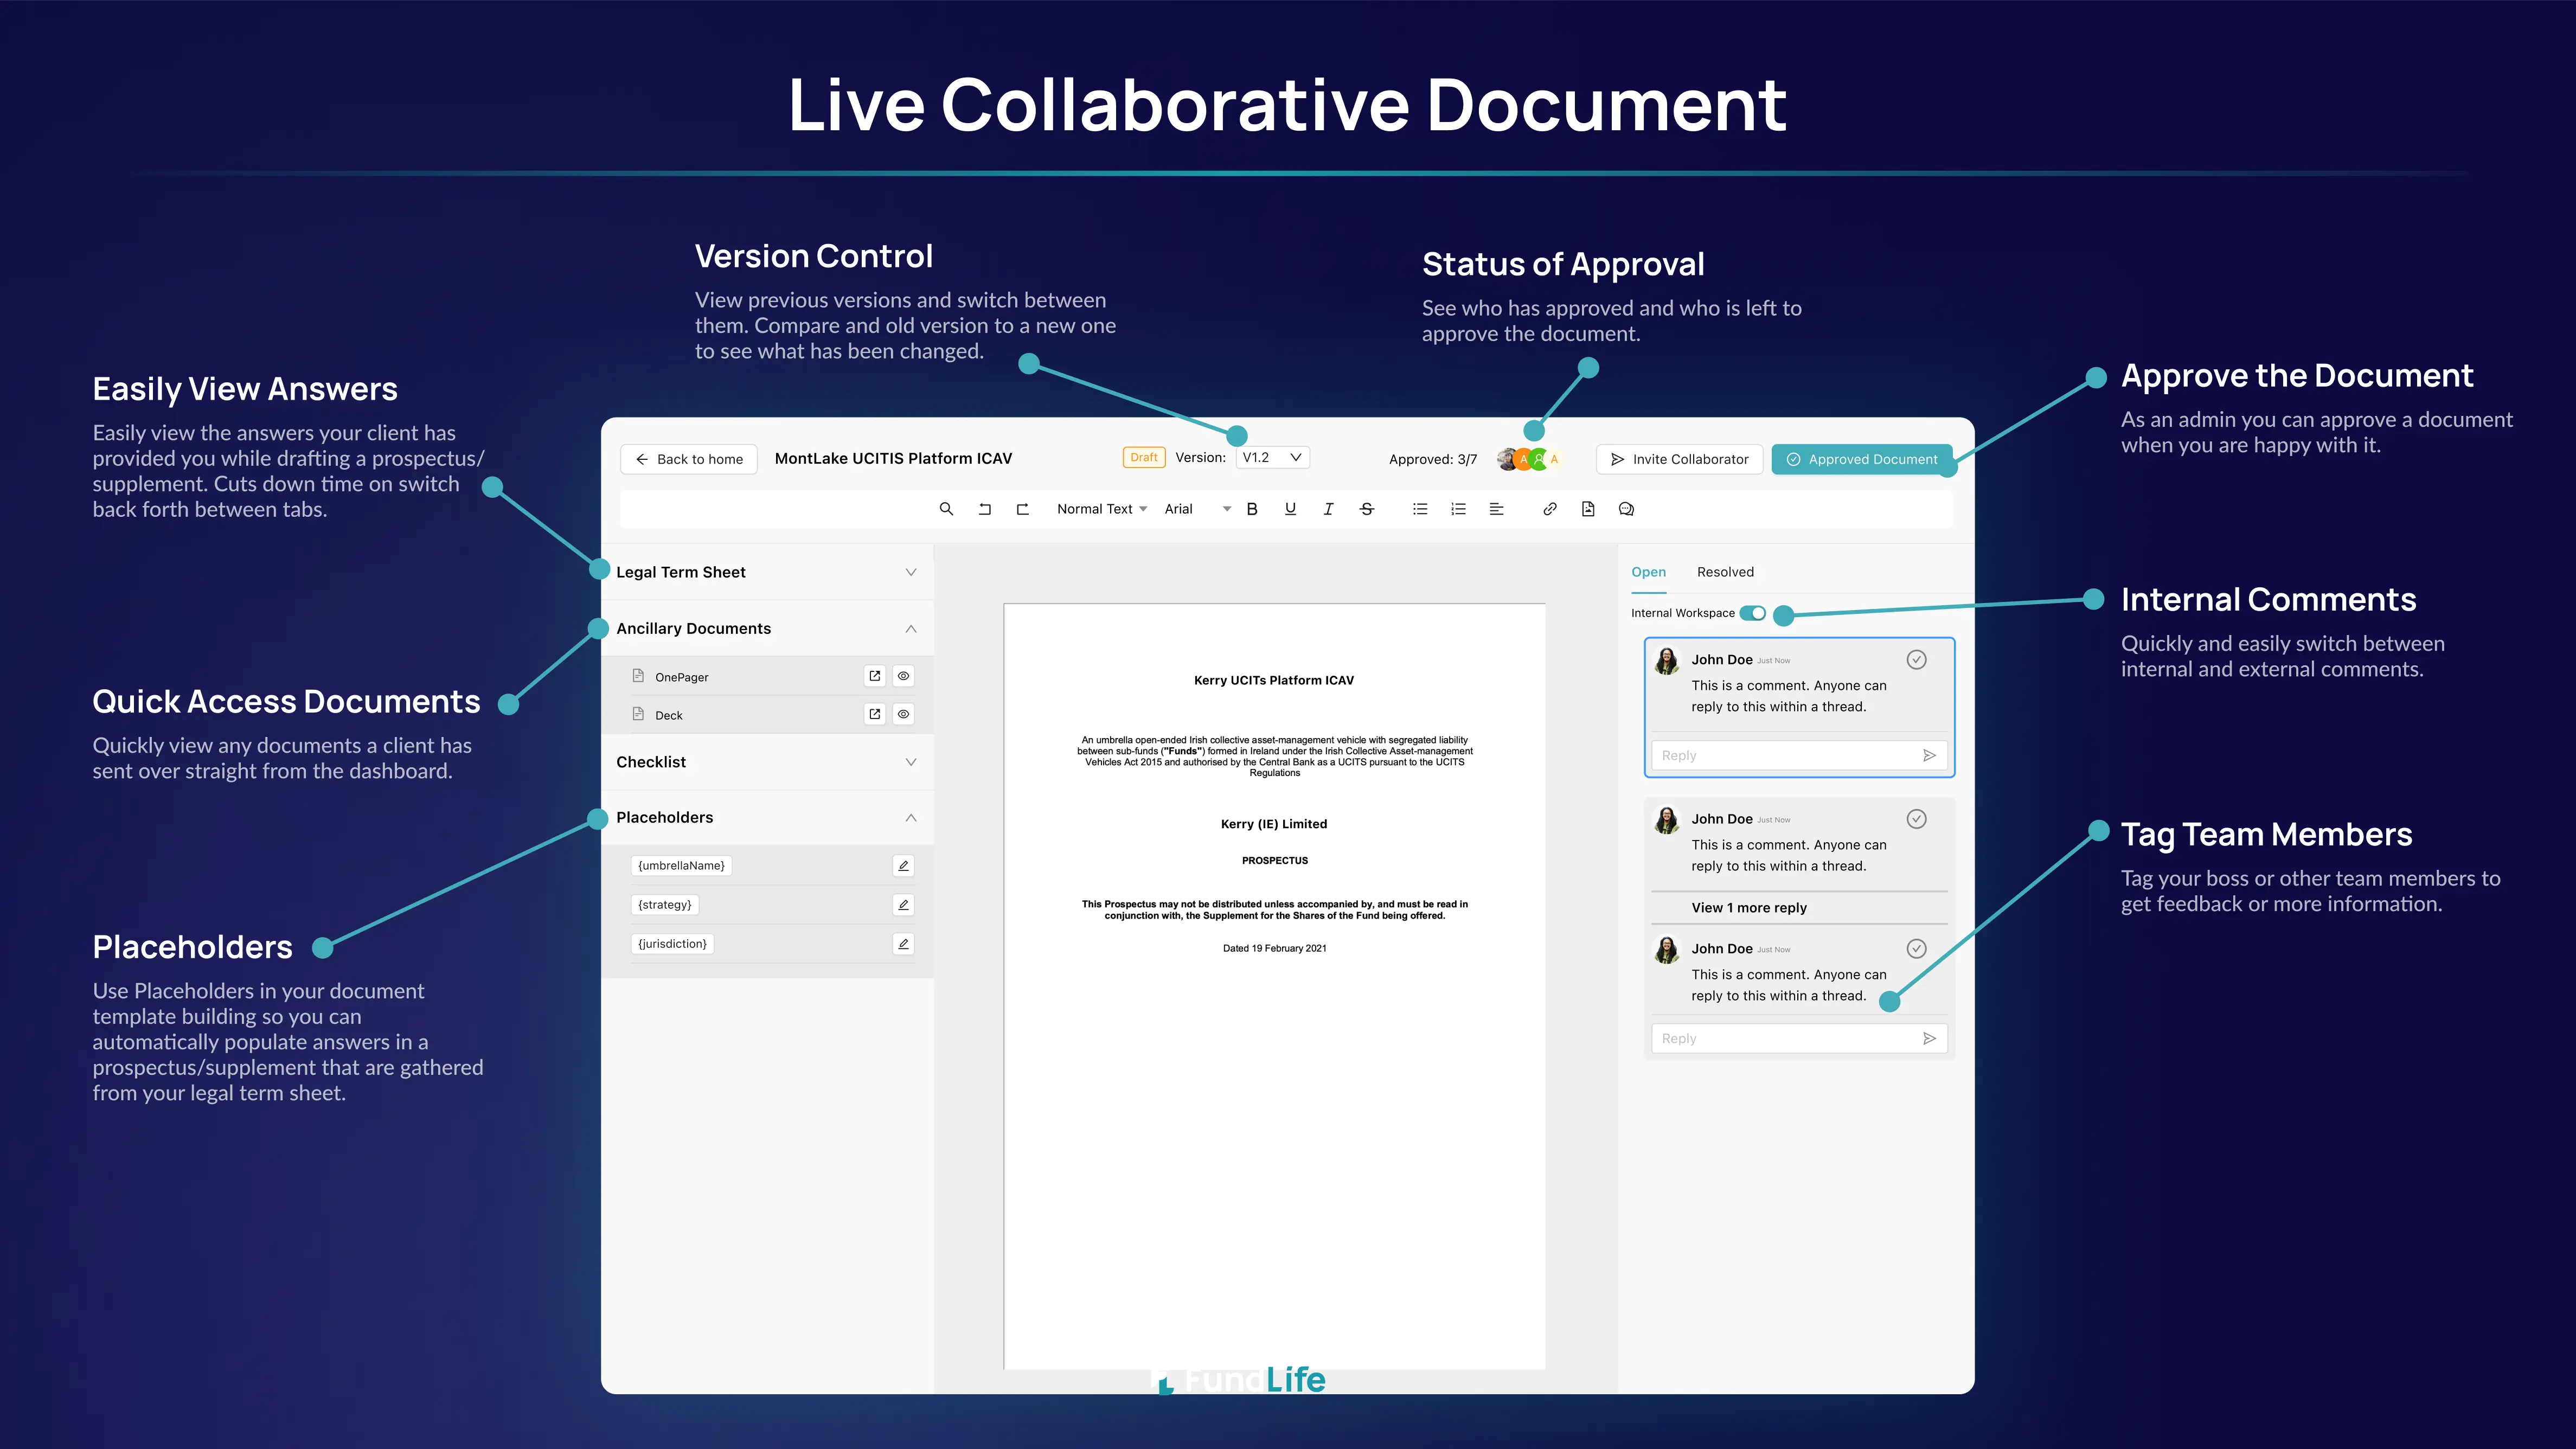The image size is (2576, 1449).
Task: Open the Normal Text style dropdown
Action: 1101,509
